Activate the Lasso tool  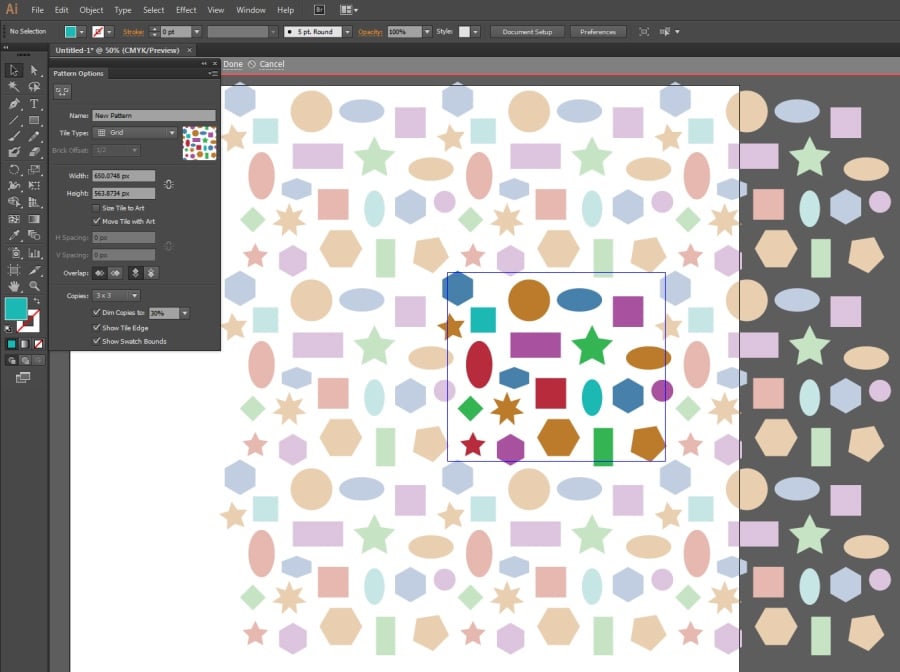point(34,87)
